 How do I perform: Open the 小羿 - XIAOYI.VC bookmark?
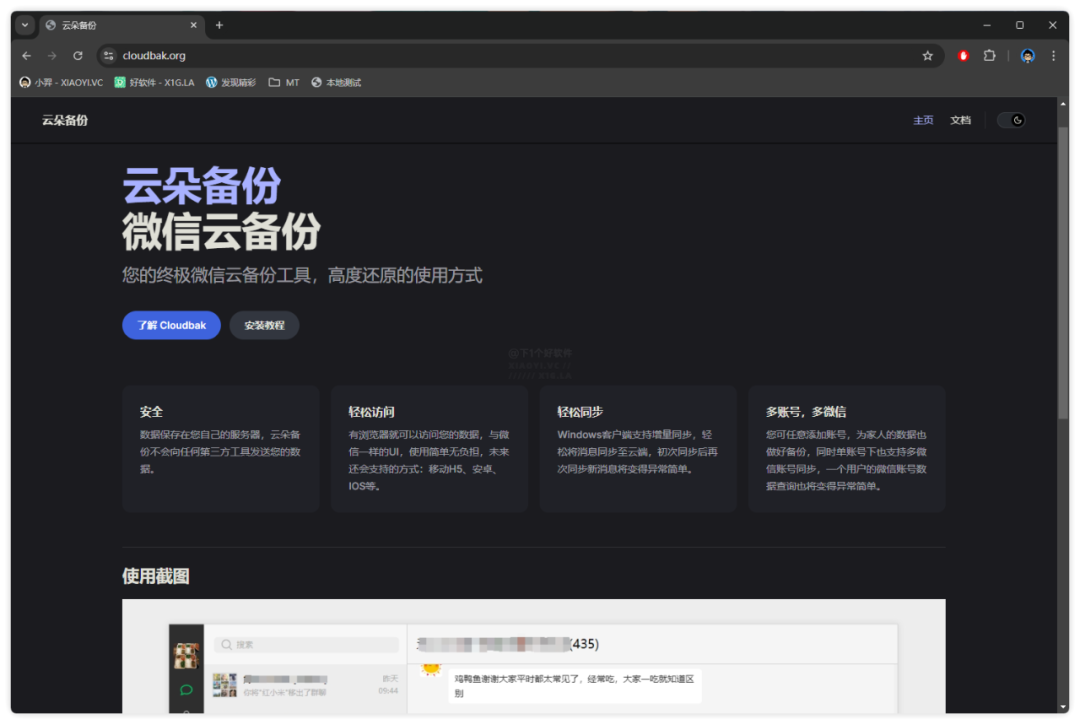61,82
